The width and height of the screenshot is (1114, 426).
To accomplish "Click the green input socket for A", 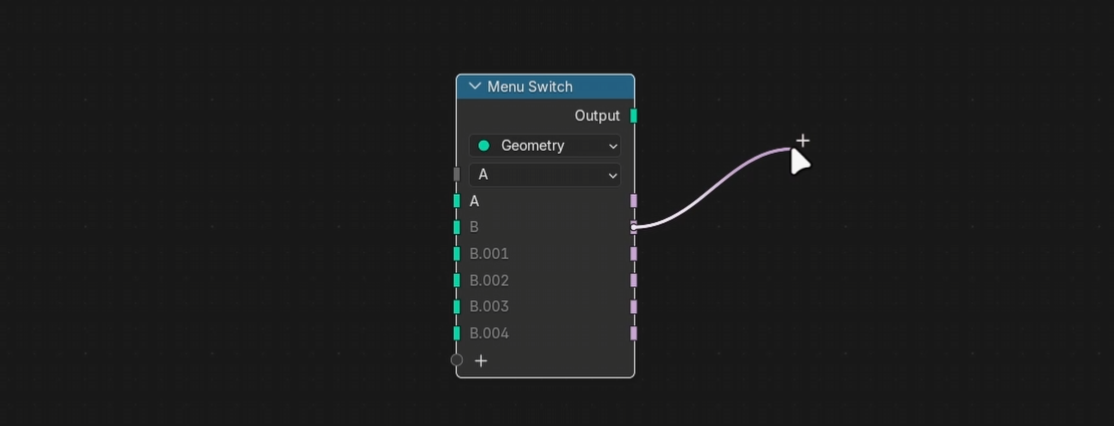I will point(457,201).
